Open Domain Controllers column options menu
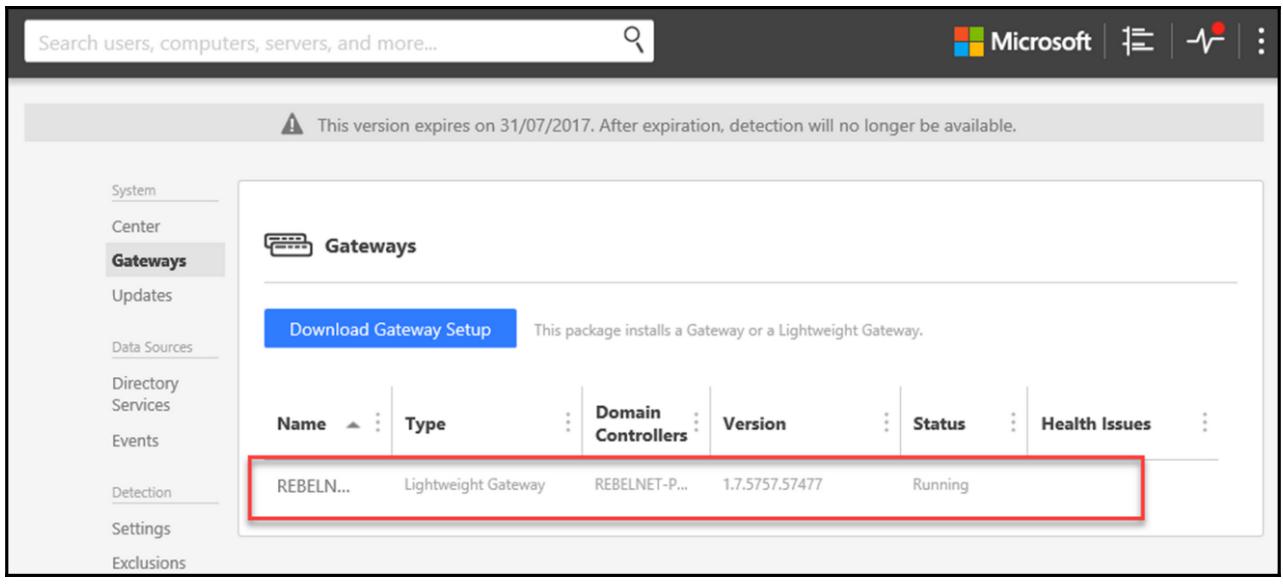The height and width of the screenshot is (584, 1283). pos(696,424)
